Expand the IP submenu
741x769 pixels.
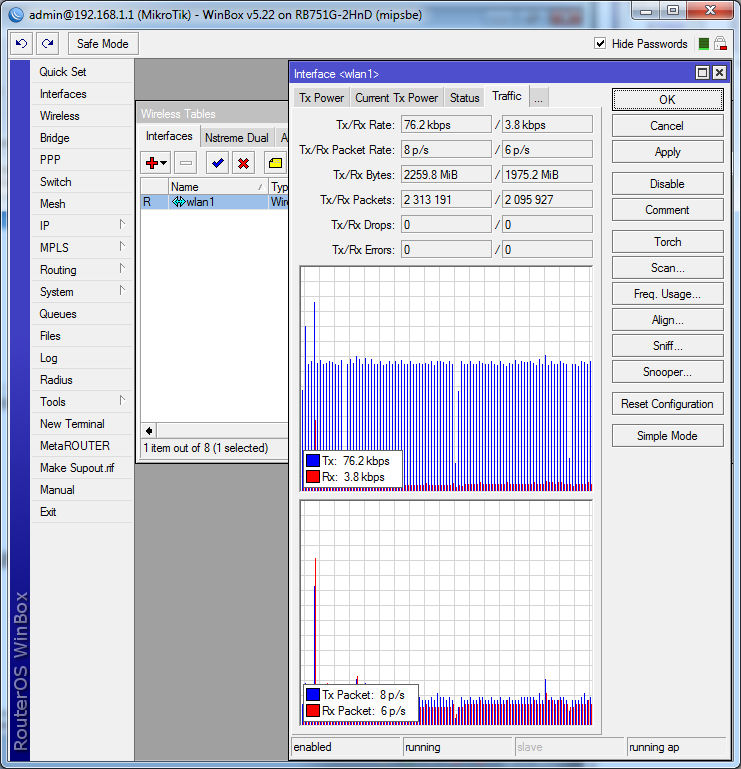point(123,225)
